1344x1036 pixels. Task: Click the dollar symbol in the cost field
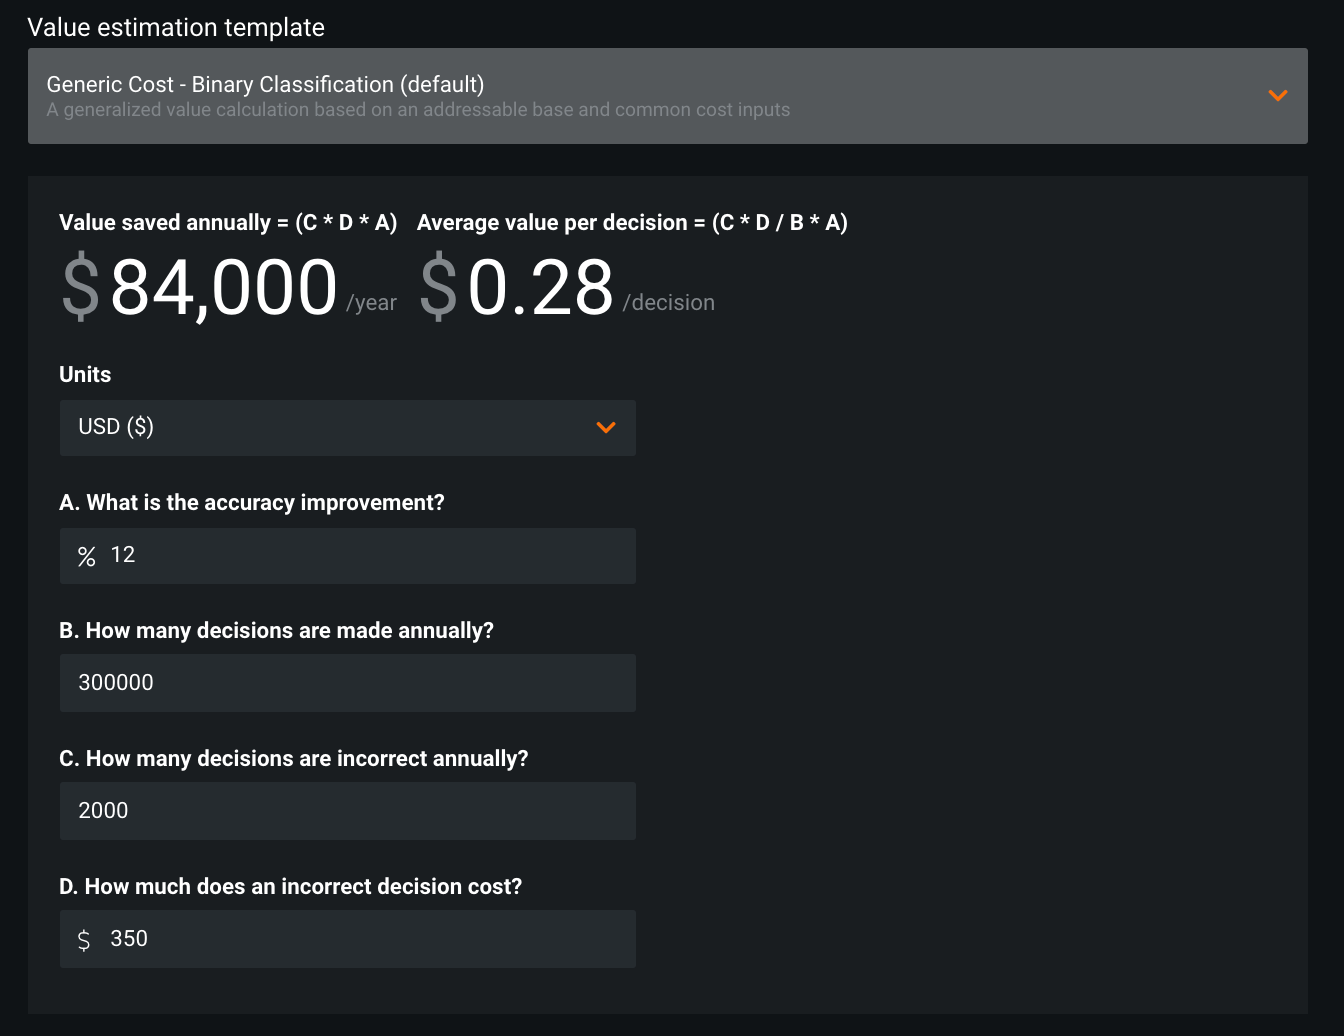click(x=84, y=939)
